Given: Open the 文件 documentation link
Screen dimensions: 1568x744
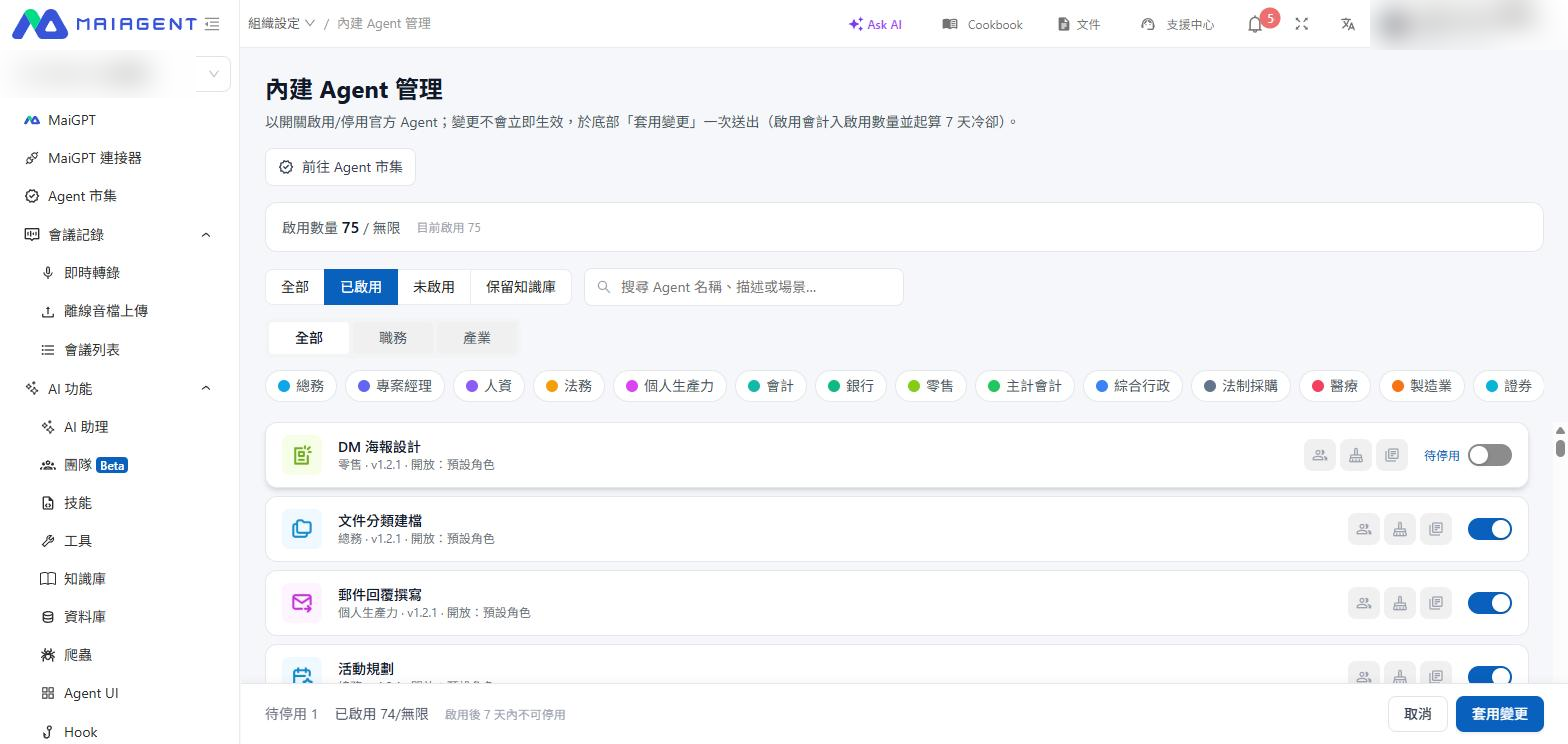Looking at the screenshot, I should [x=1079, y=24].
